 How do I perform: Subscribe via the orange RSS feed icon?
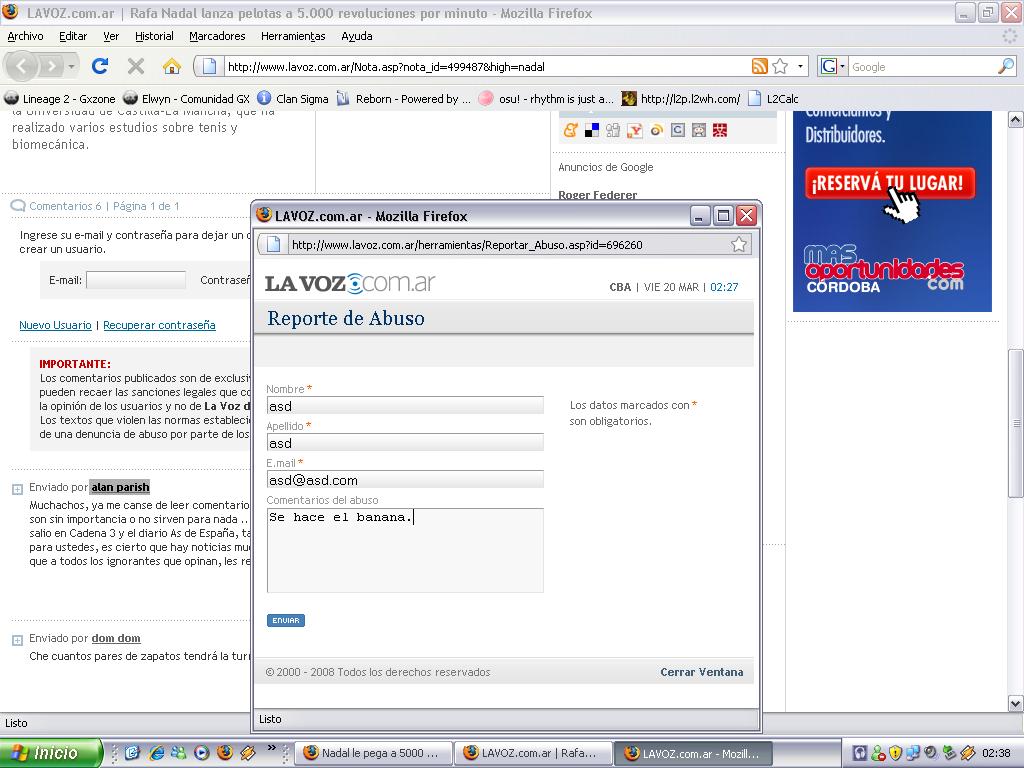[760, 66]
